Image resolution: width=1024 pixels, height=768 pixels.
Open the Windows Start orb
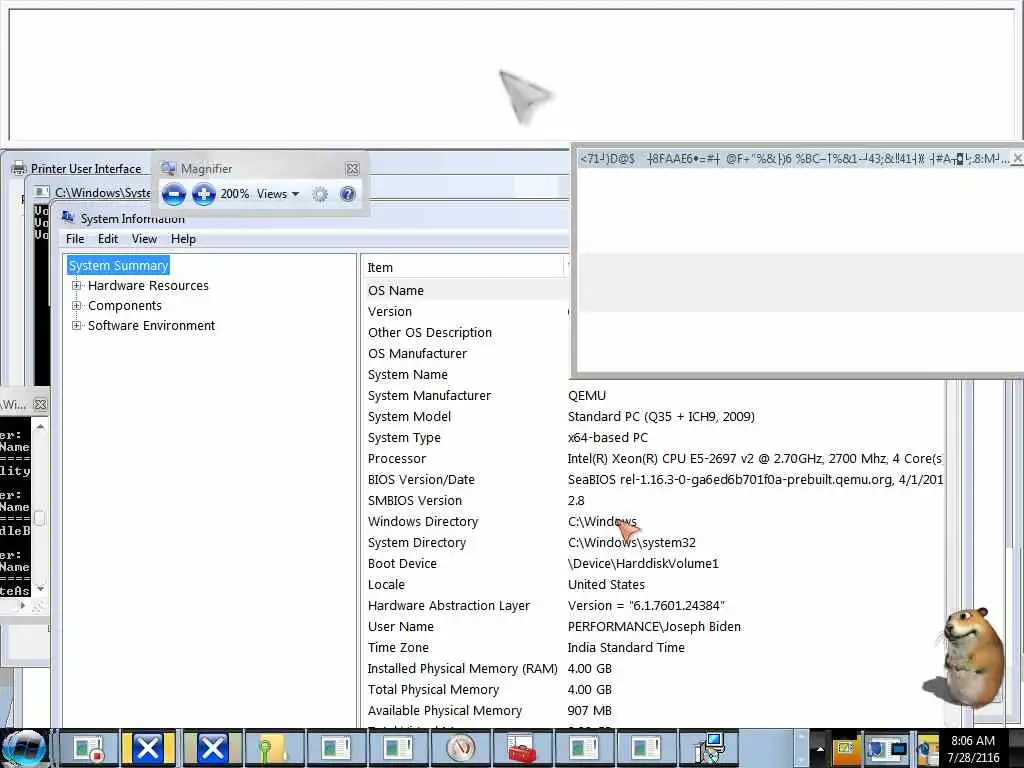click(x=25, y=748)
